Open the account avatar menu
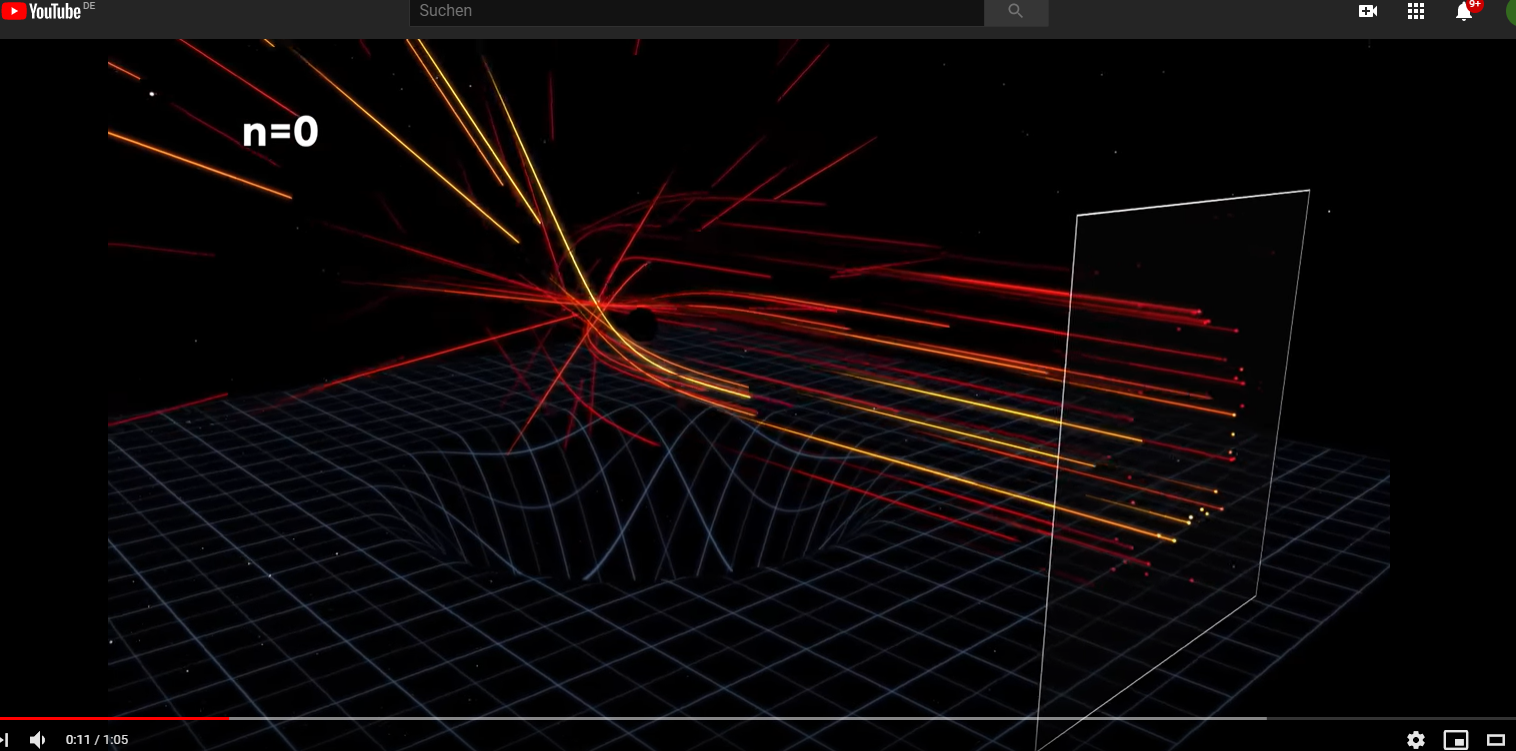The image size is (1516, 751). [1510, 11]
